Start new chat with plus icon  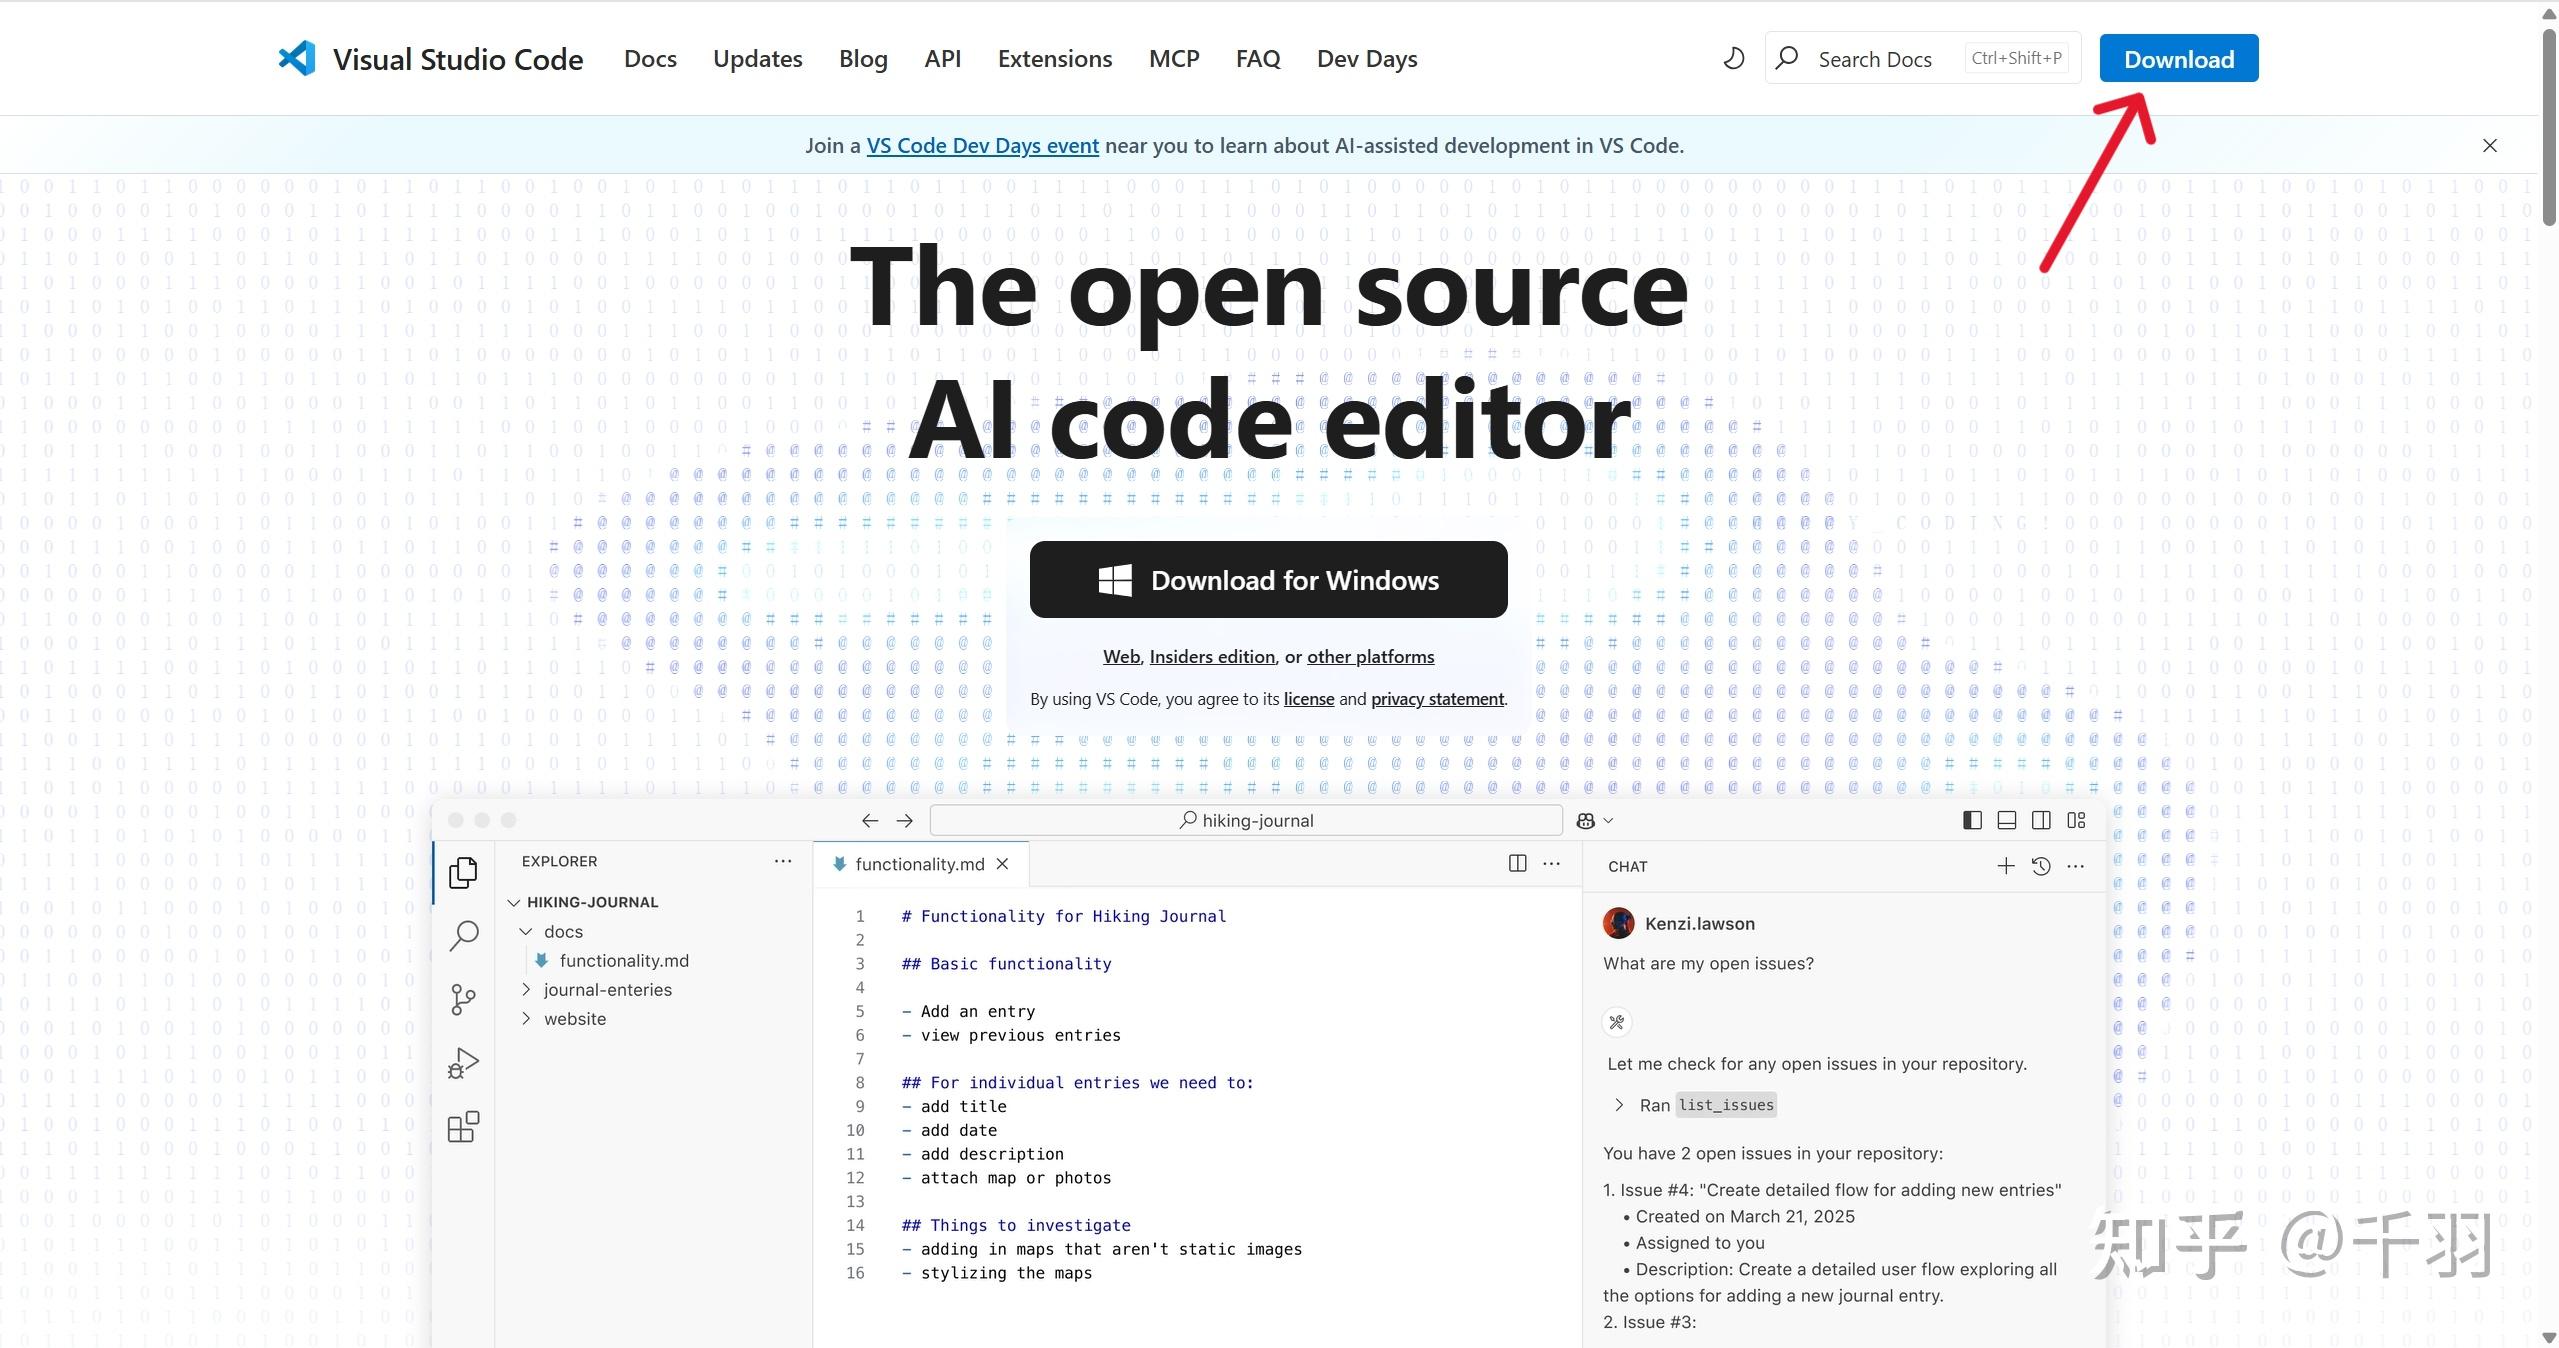(x=2005, y=866)
